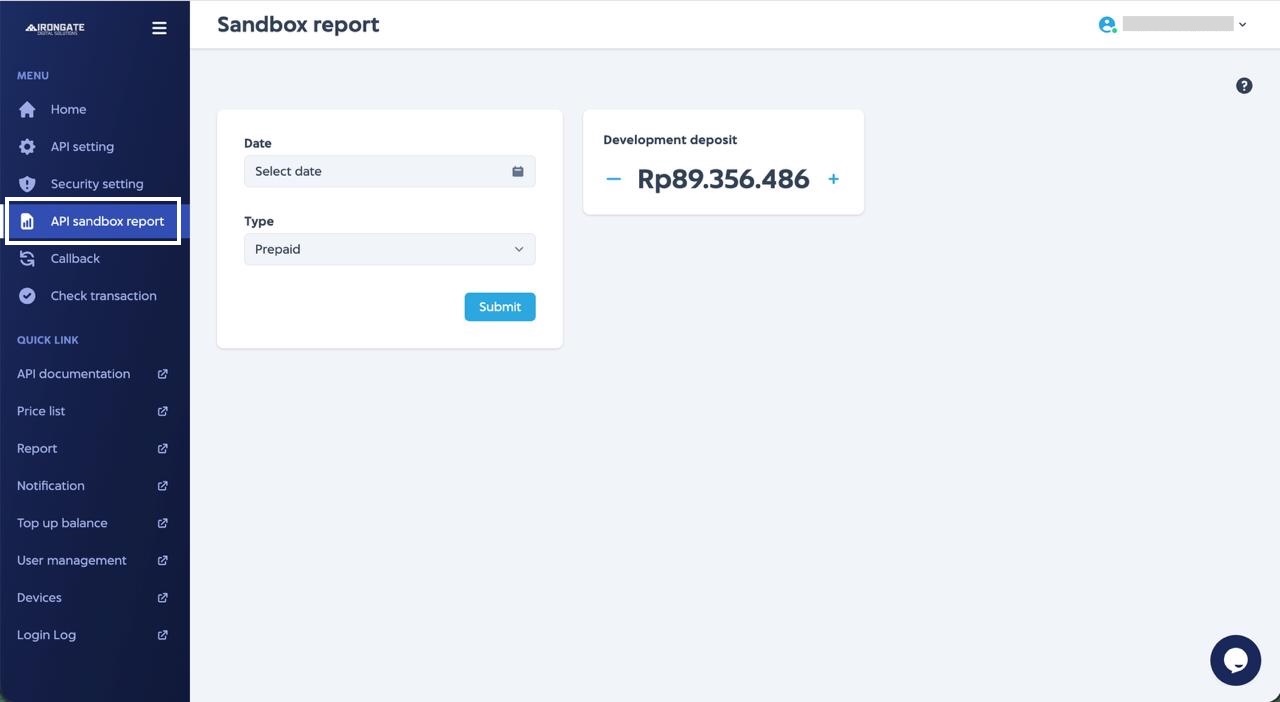Open the Type dropdown showing Prepaid

[x=389, y=249]
